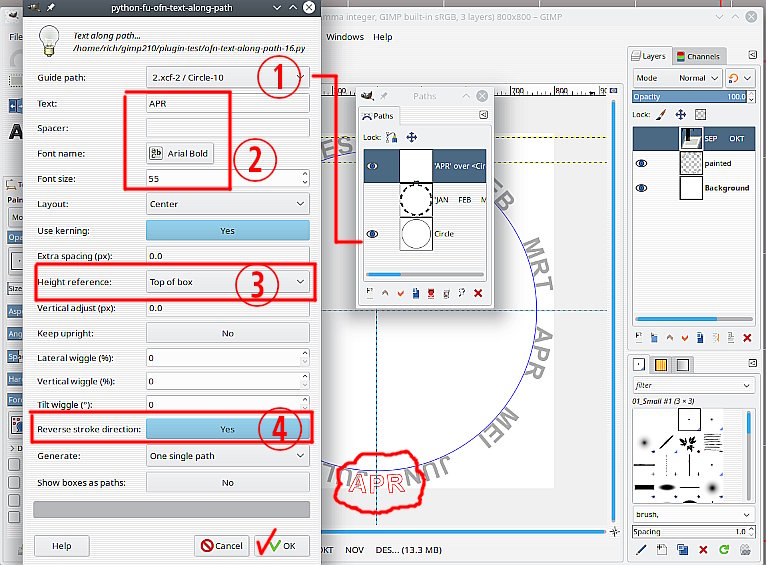Open Paths tab configuration menu
This screenshot has height=565, width=766.
tap(483, 115)
